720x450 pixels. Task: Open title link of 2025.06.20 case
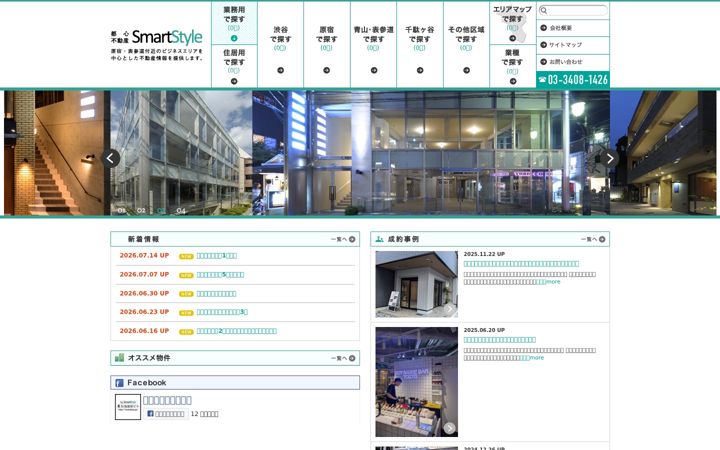click(500, 340)
